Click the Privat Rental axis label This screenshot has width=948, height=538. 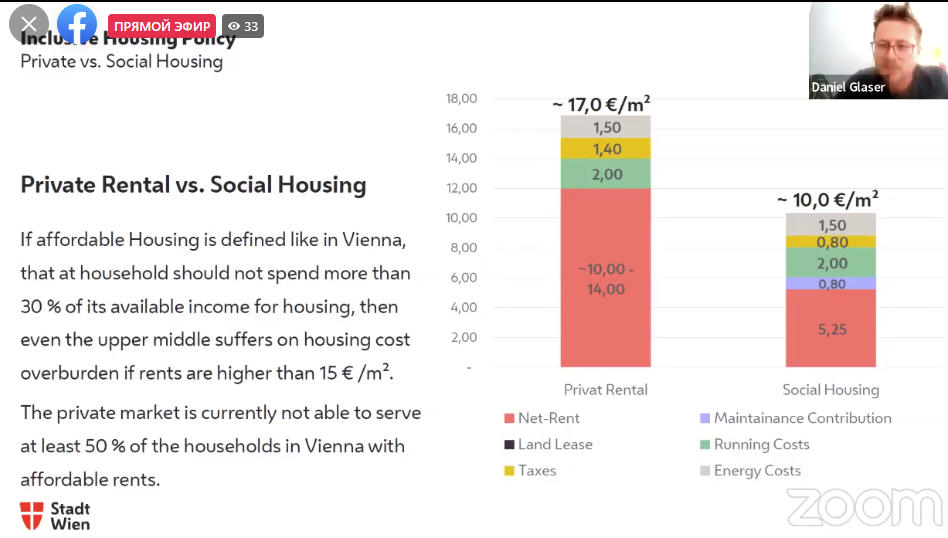(x=606, y=390)
